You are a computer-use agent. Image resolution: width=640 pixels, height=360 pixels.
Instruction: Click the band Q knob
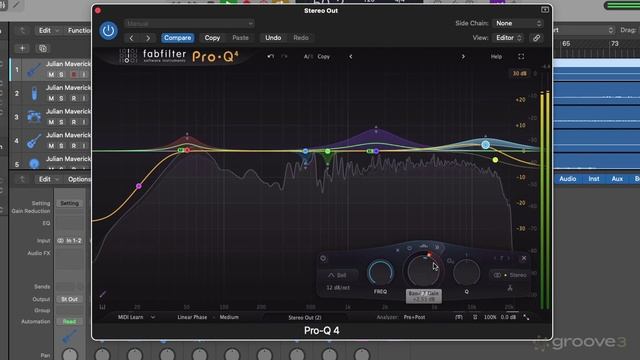pyautogui.click(x=467, y=273)
